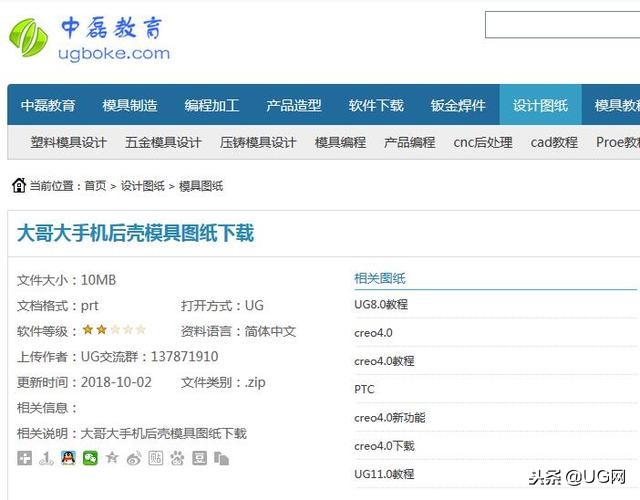Click the home icon in breadcrumb

point(19,185)
